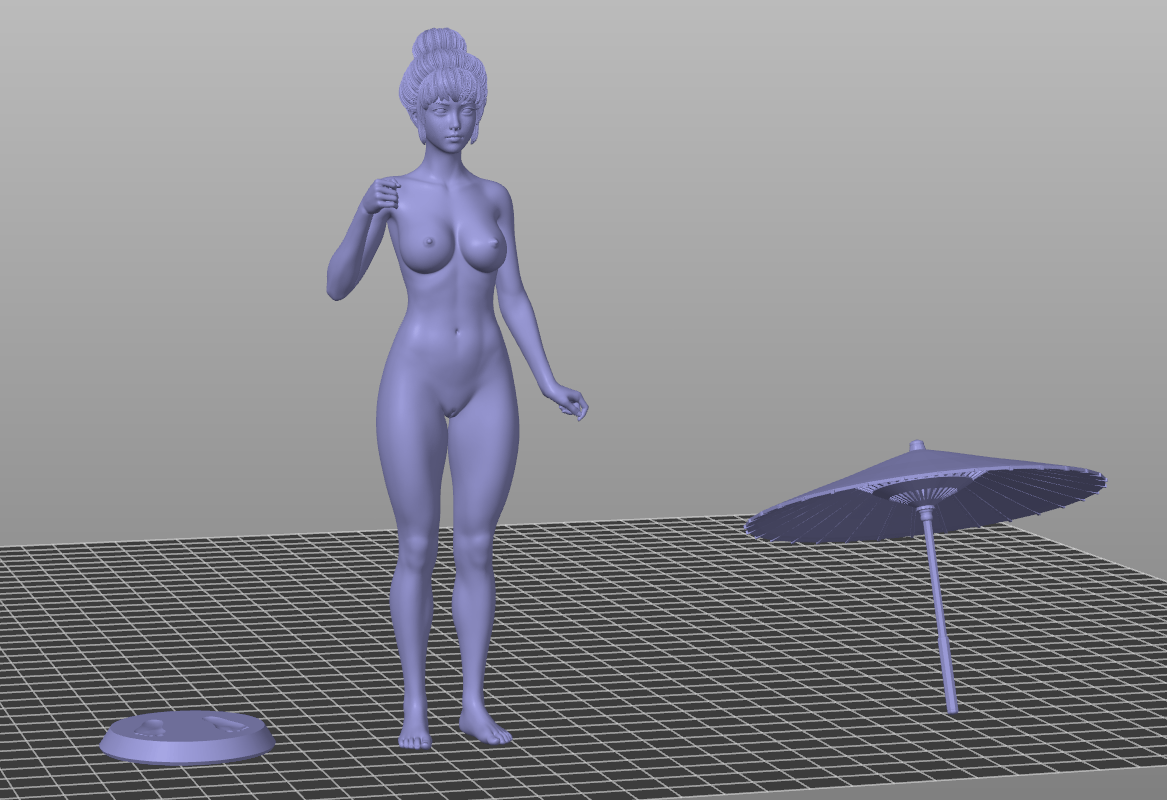Screen dimensions: 1167x800
Task: Click the figurine's knee
Action: pyautogui.click(x=468, y=560)
